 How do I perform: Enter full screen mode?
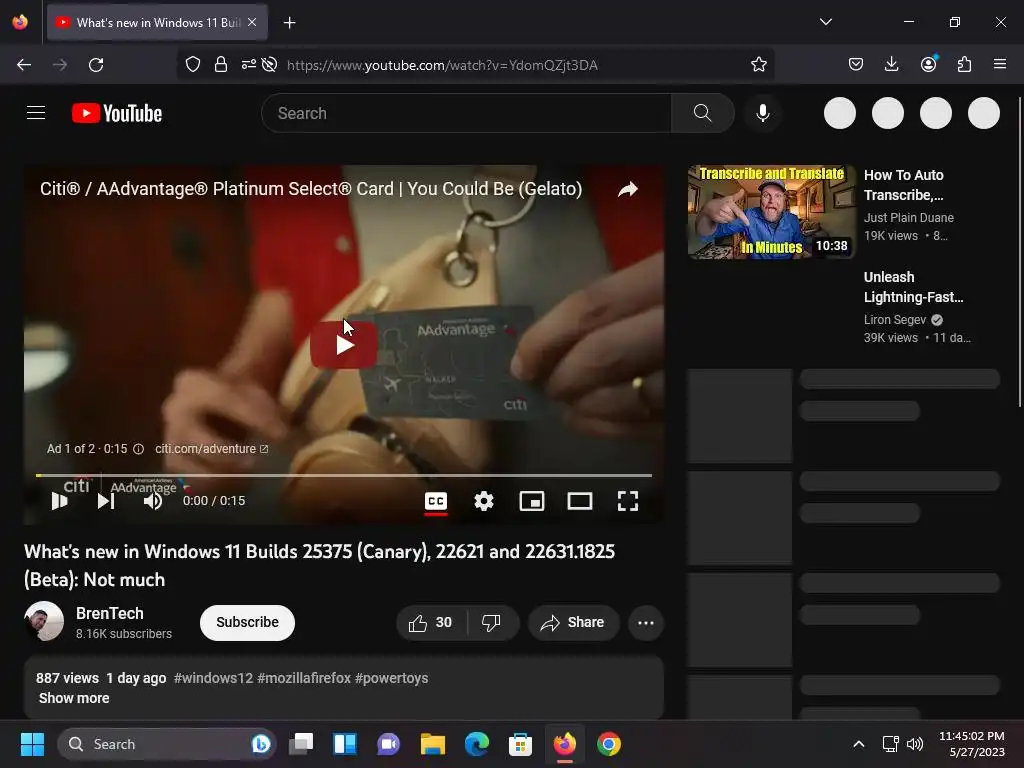pyautogui.click(x=628, y=501)
